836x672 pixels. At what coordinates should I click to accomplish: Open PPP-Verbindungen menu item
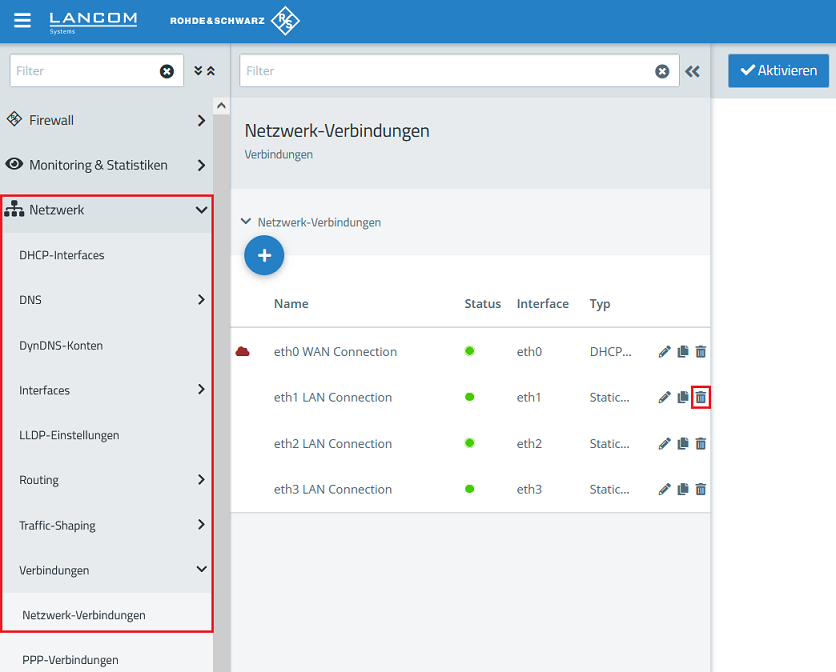pyautogui.click(x=70, y=660)
